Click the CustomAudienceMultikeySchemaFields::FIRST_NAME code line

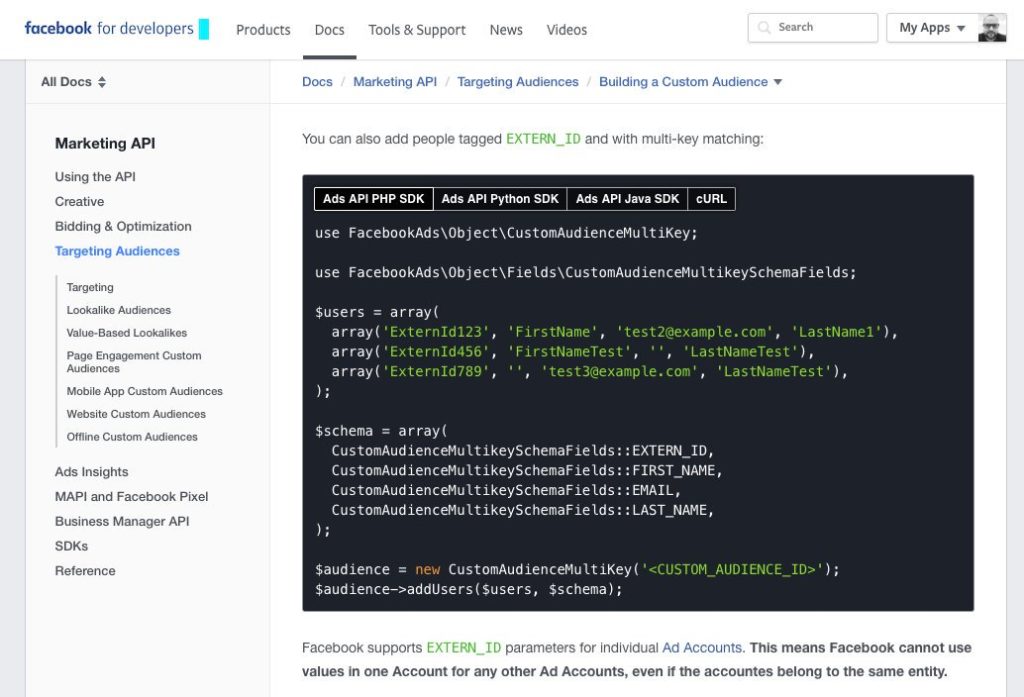click(526, 470)
